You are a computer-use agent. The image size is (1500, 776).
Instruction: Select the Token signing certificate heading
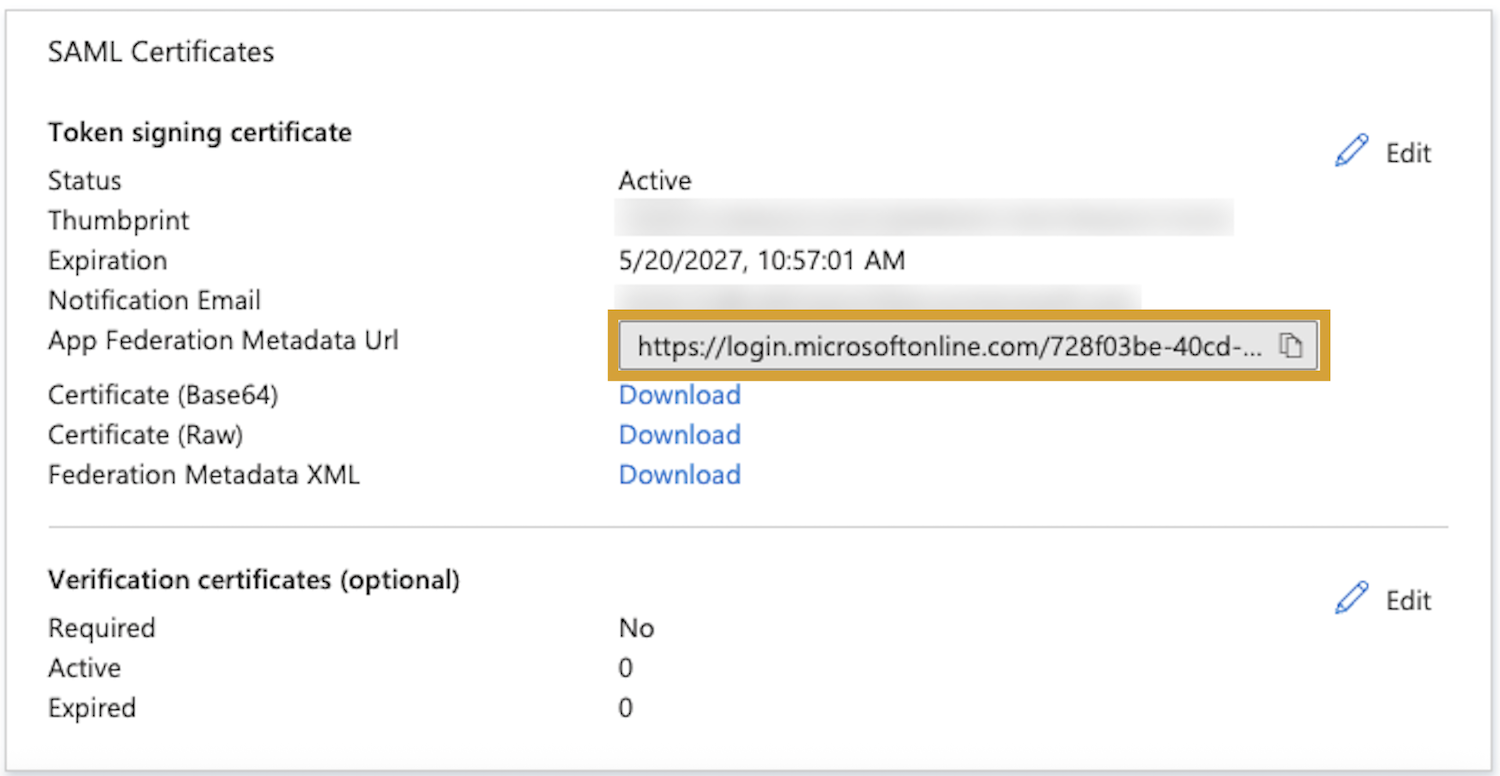[x=200, y=132]
